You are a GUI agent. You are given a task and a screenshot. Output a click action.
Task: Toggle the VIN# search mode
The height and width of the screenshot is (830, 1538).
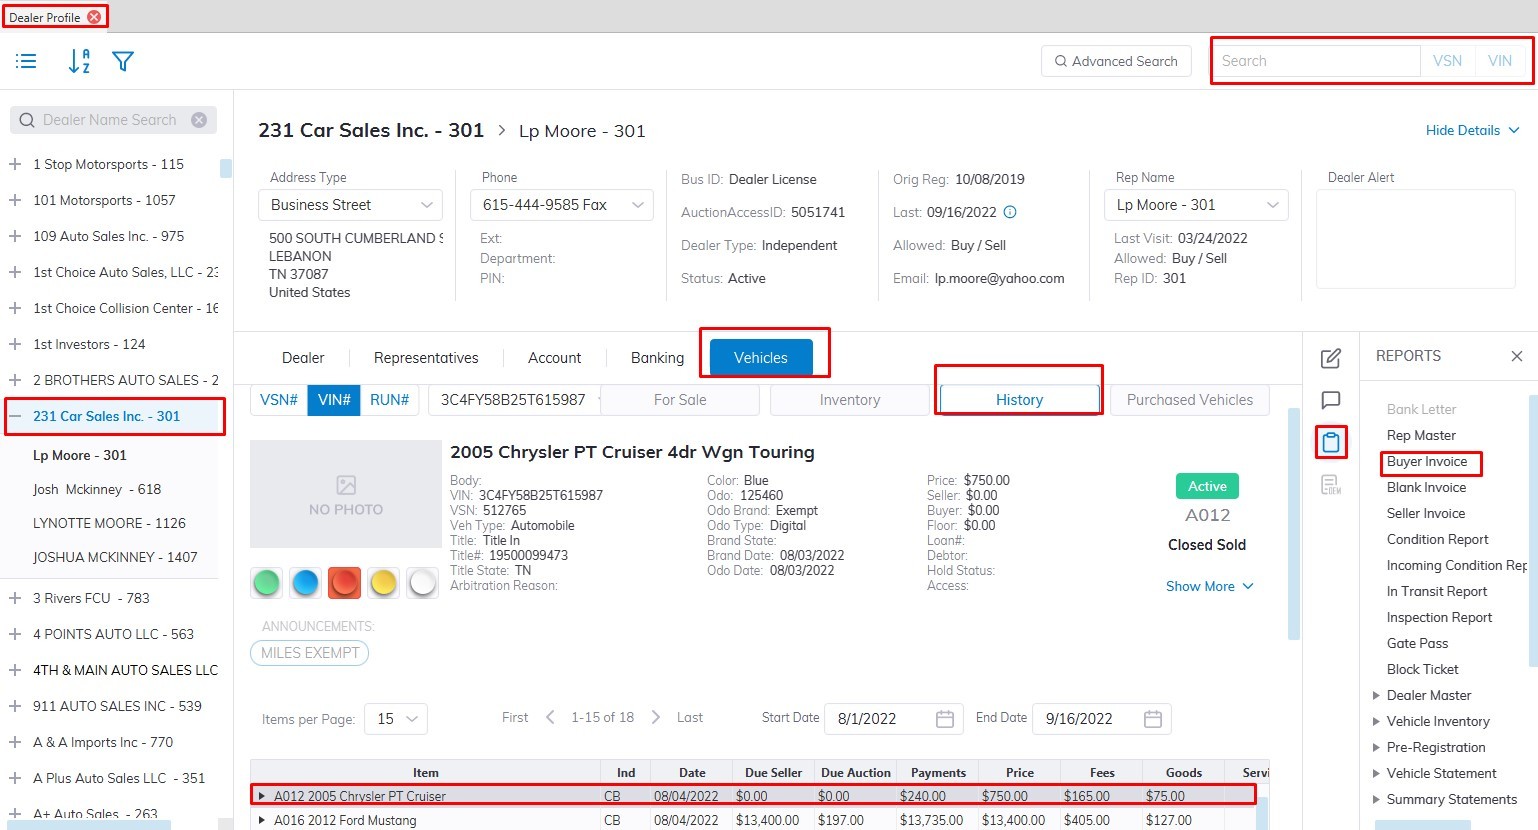click(334, 400)
